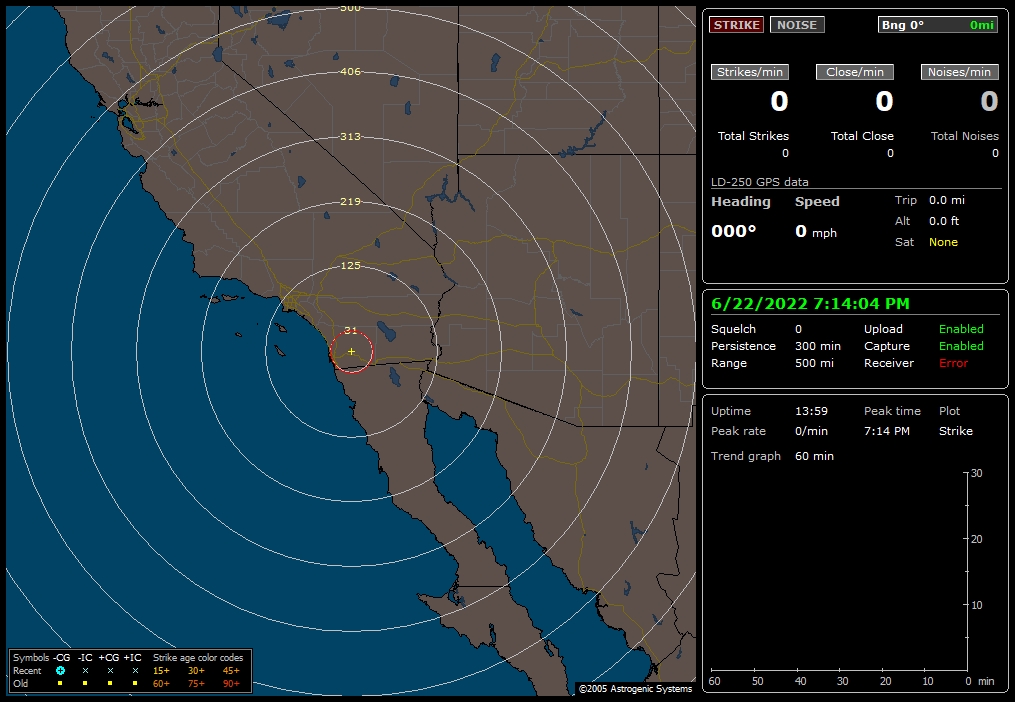Click the 31 mile range ring label
This screenshot has height=702, width=1015.
[x=350, y=330]
